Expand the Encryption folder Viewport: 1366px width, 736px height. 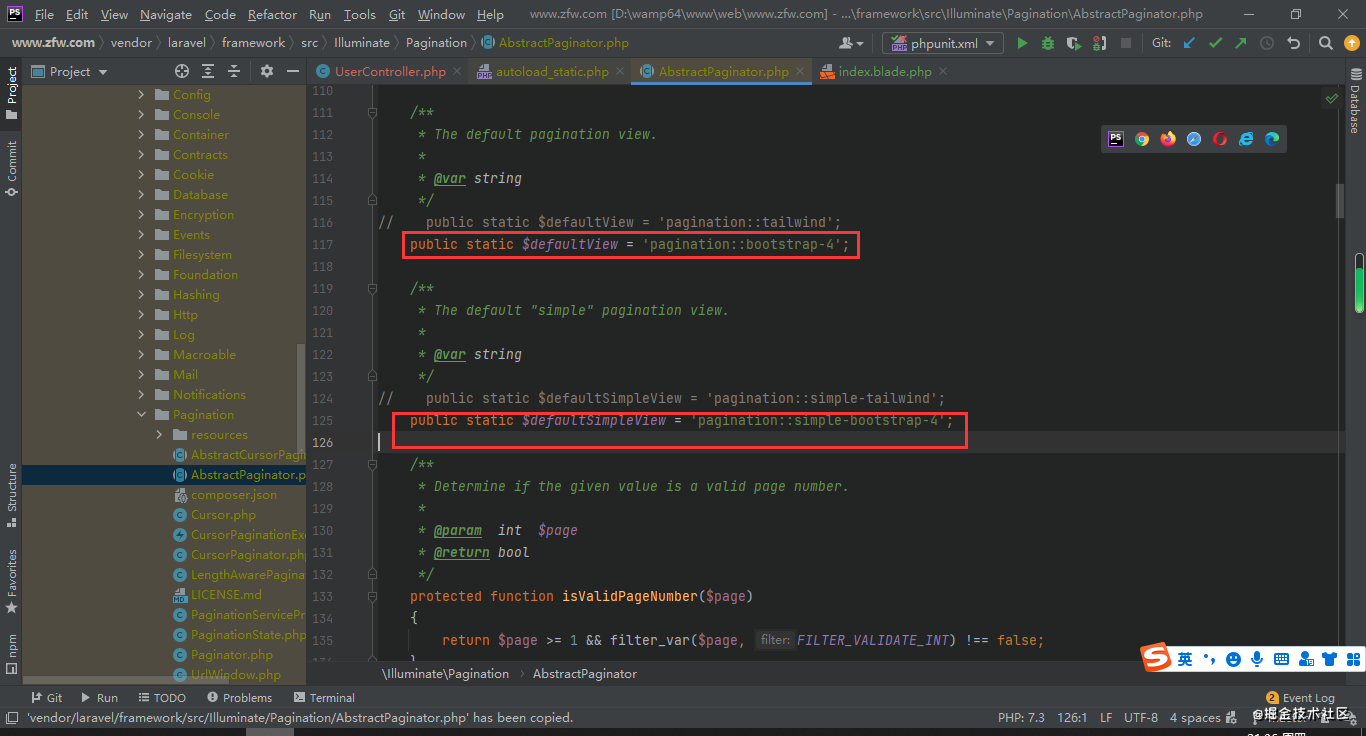coord(141,215)
